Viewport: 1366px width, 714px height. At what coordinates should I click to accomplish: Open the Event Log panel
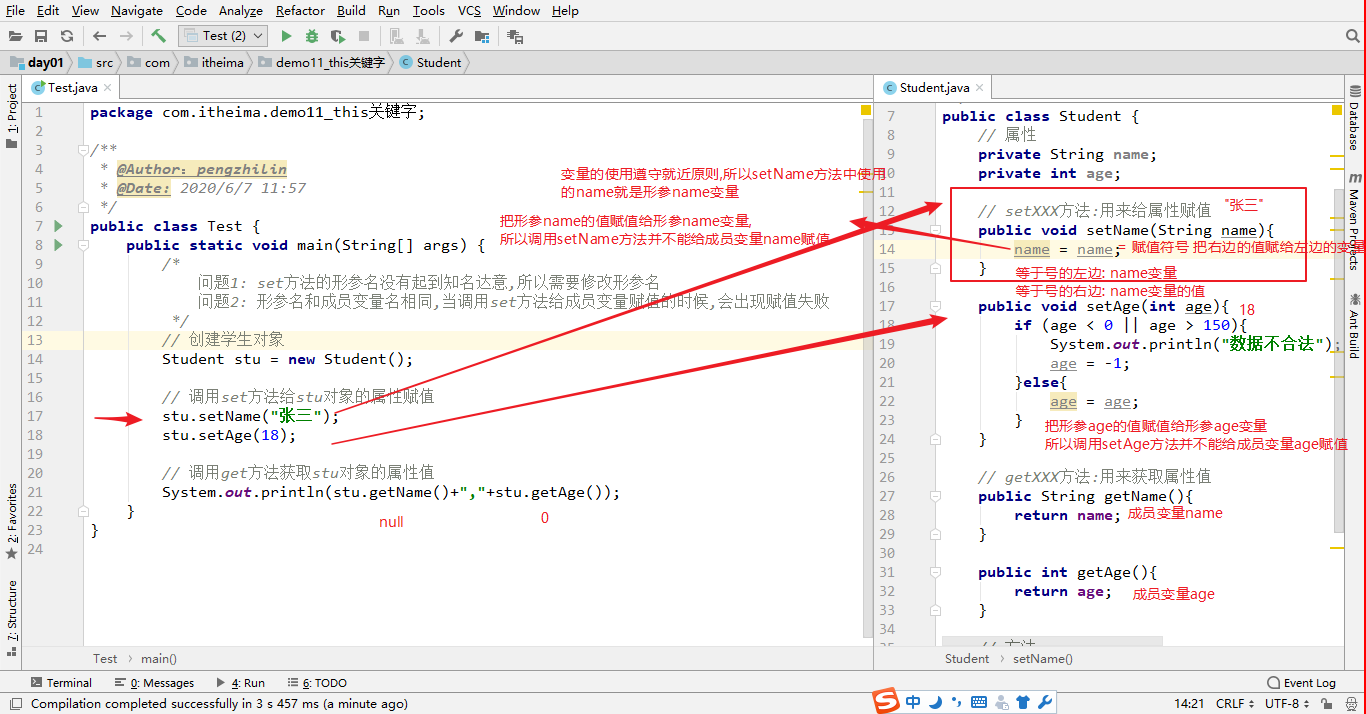tap(1301, 683)
